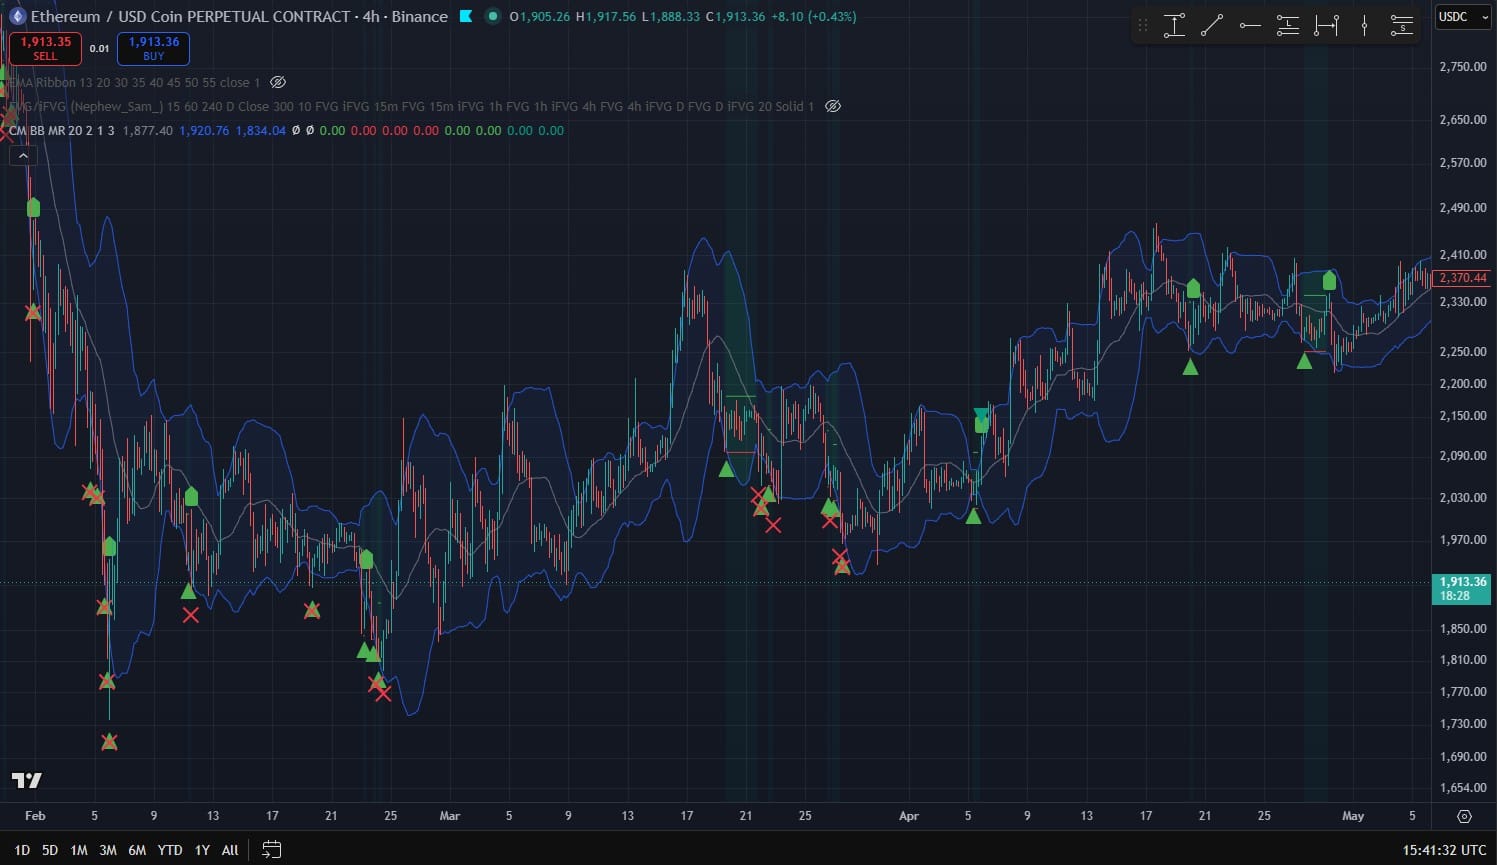Open the TradingView logo at bottom left
Screen dimensions: 1497x865
coord(27,780)
